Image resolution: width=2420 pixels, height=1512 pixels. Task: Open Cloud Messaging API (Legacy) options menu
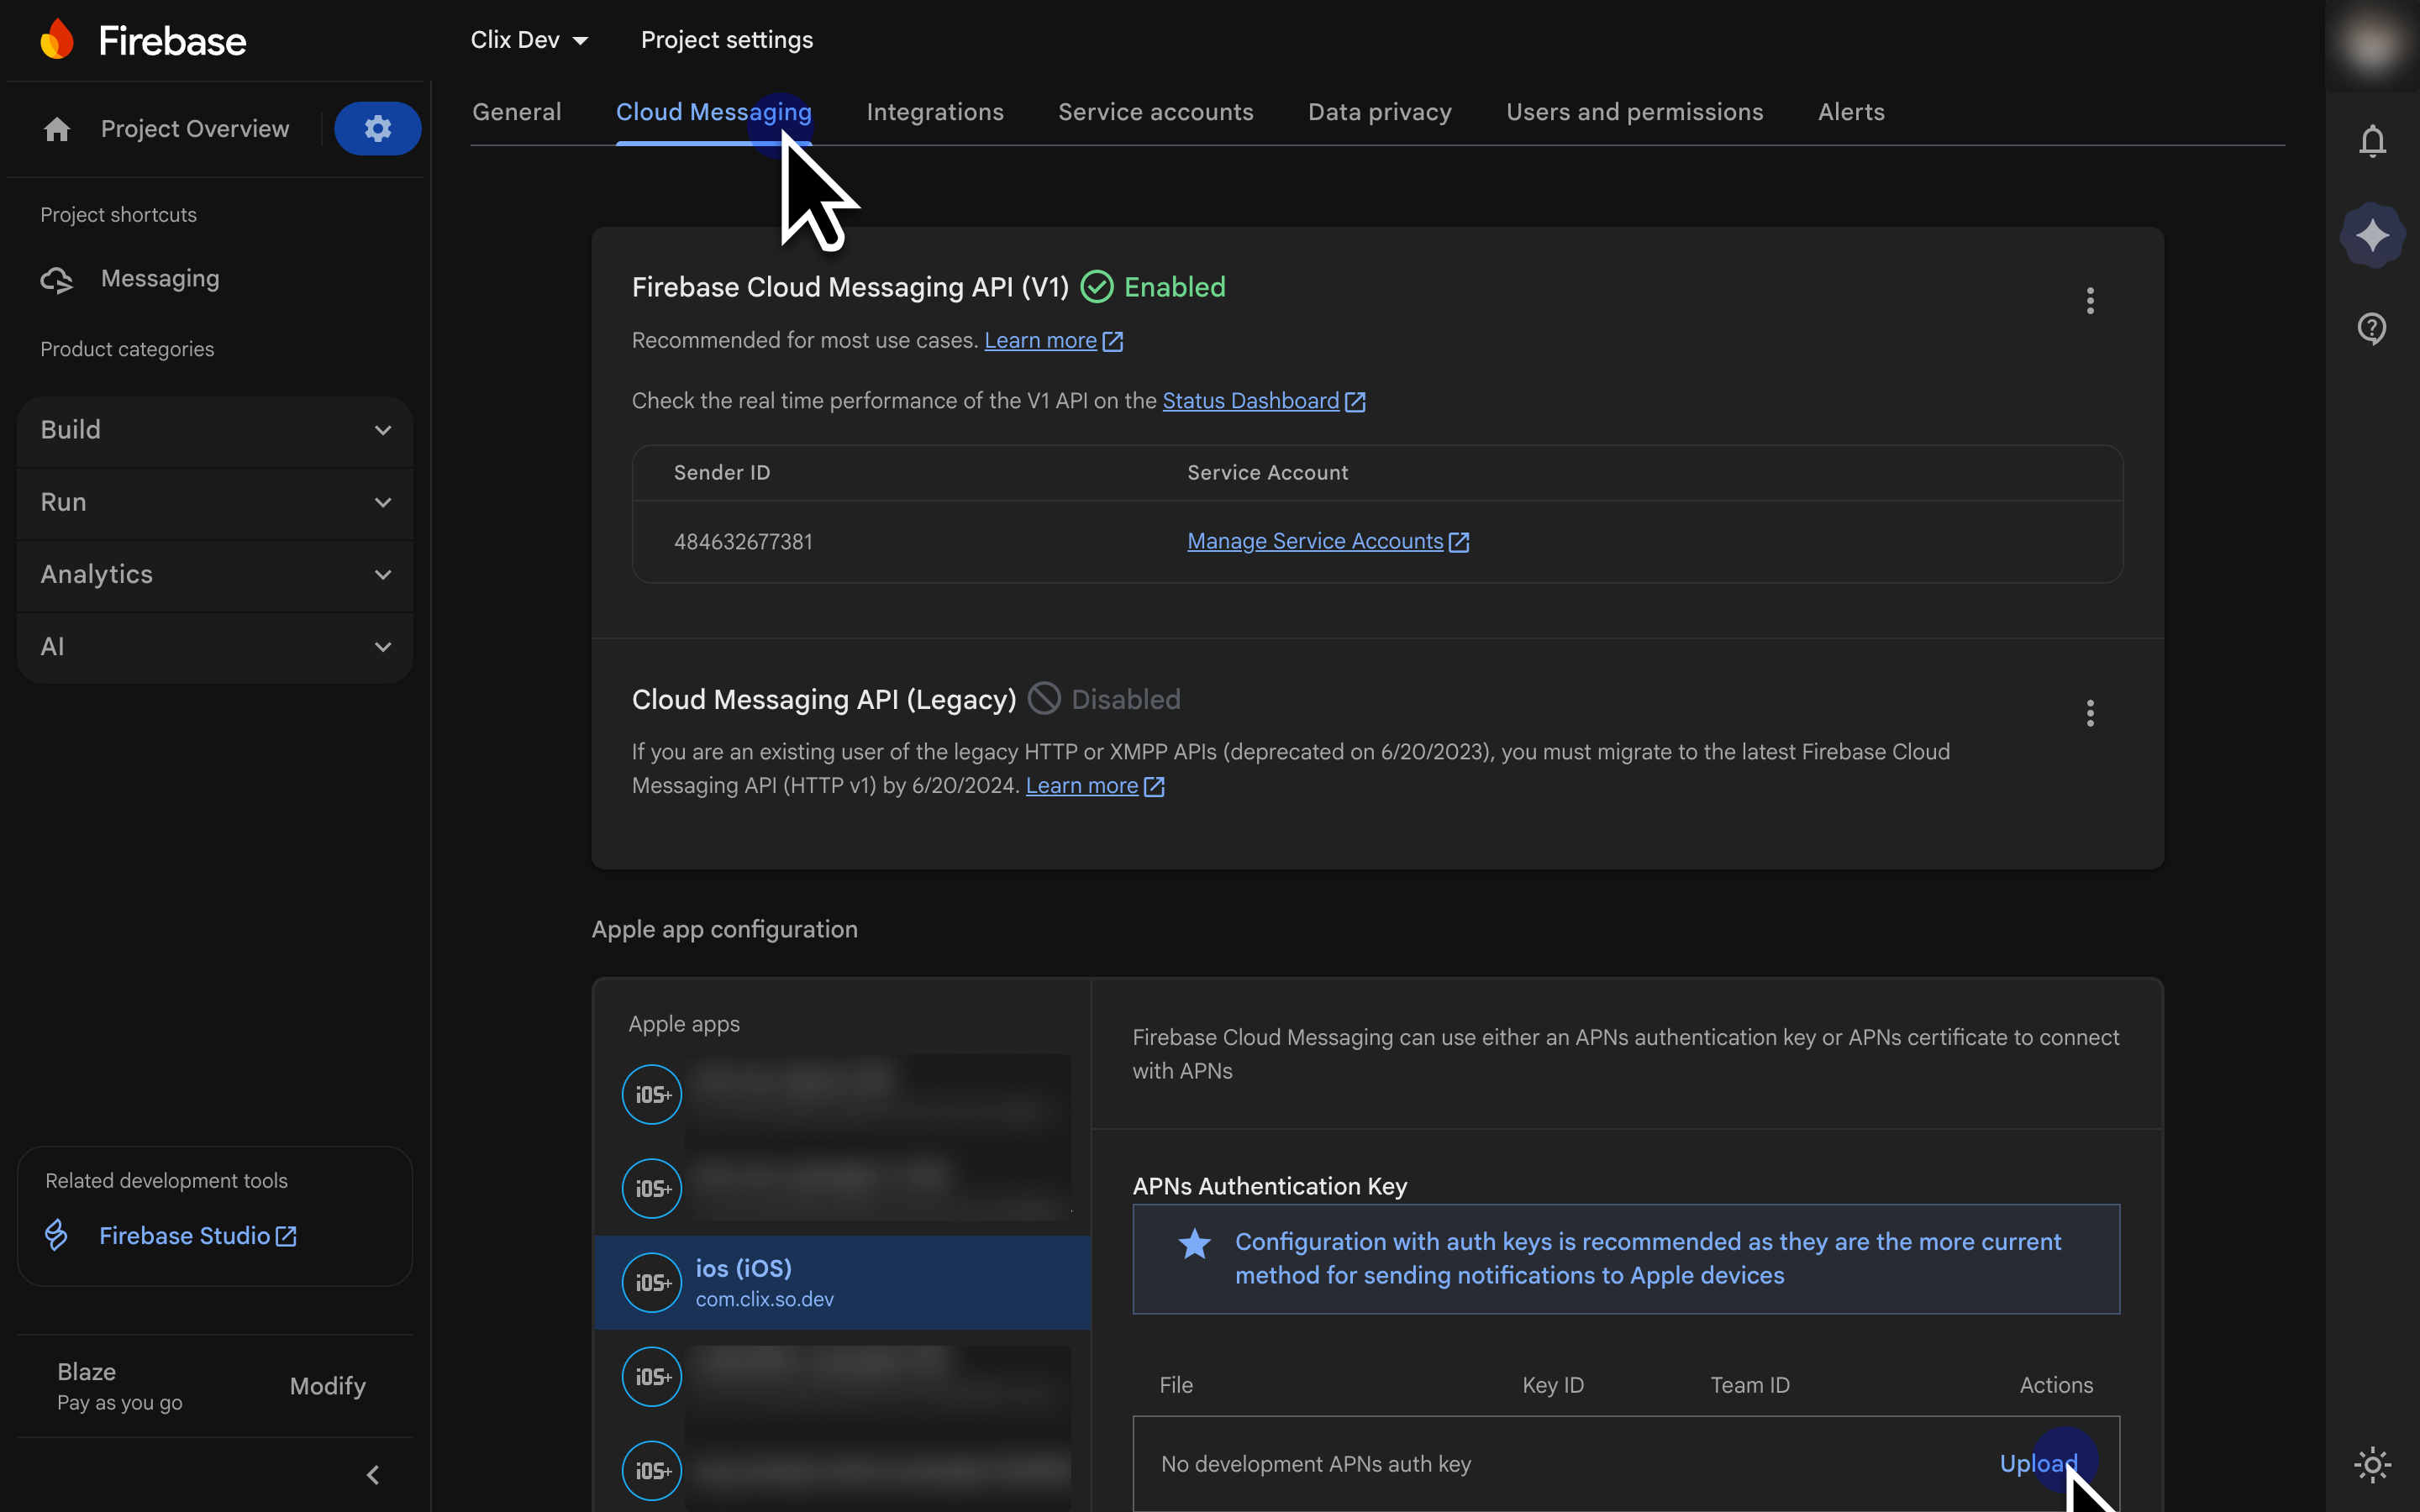2090,713
